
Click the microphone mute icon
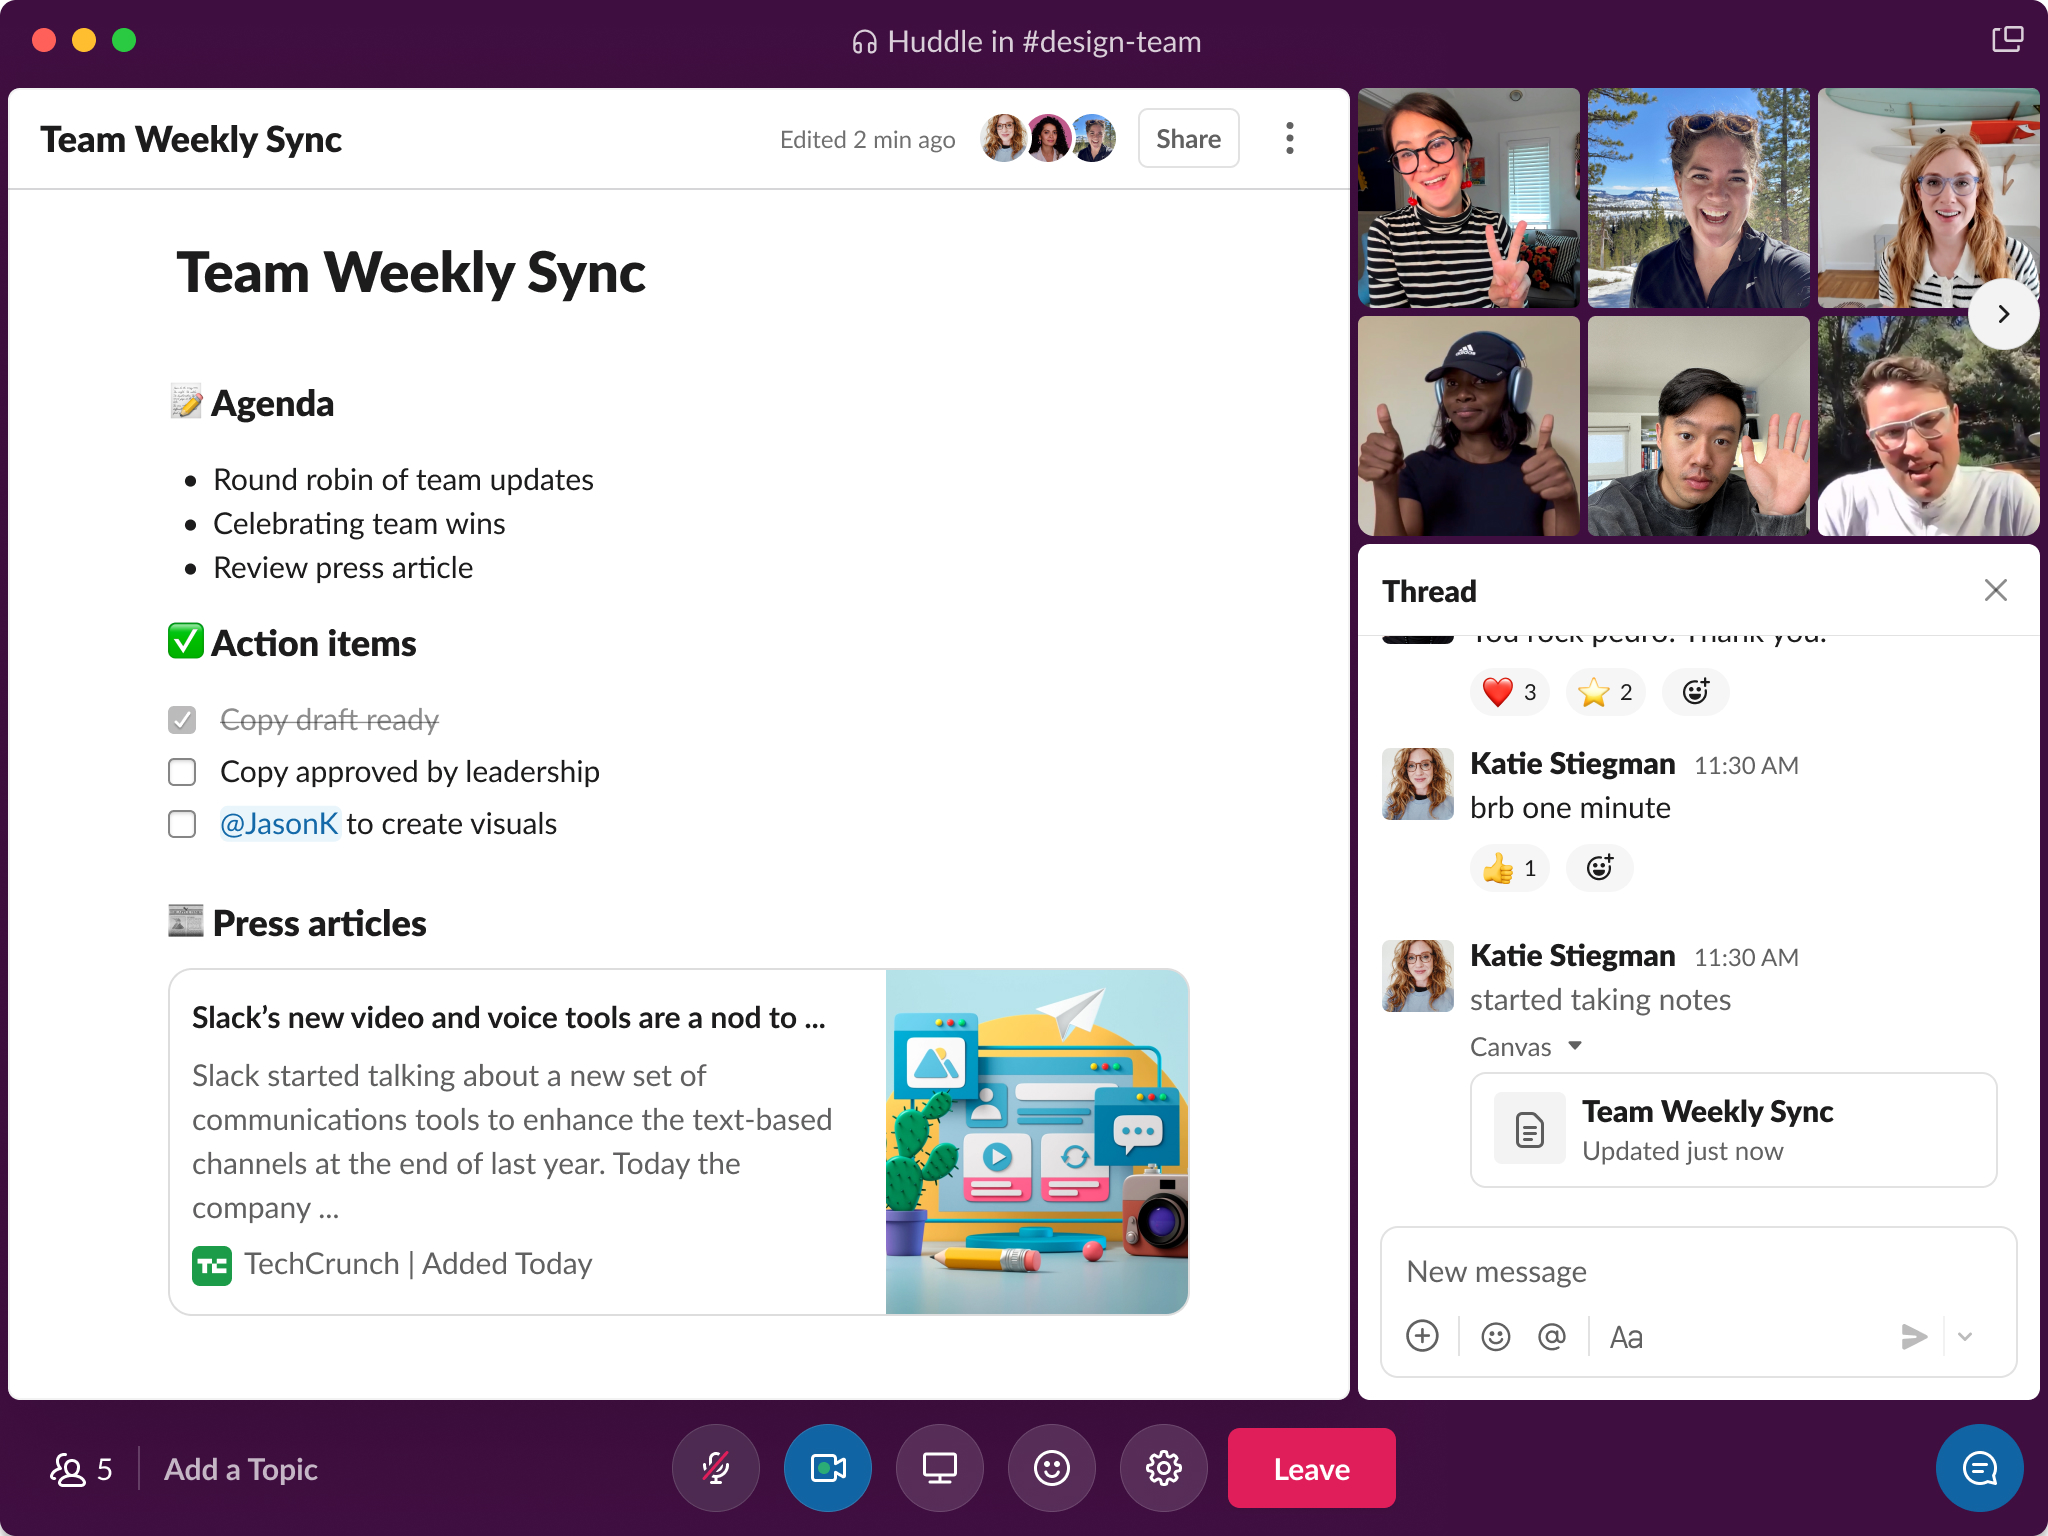(719, 1468)
